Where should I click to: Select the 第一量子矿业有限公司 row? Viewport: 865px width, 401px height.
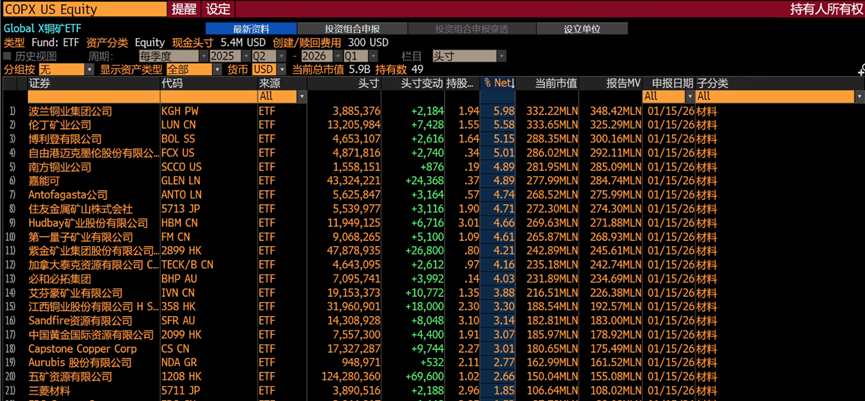tap(433, 237)
